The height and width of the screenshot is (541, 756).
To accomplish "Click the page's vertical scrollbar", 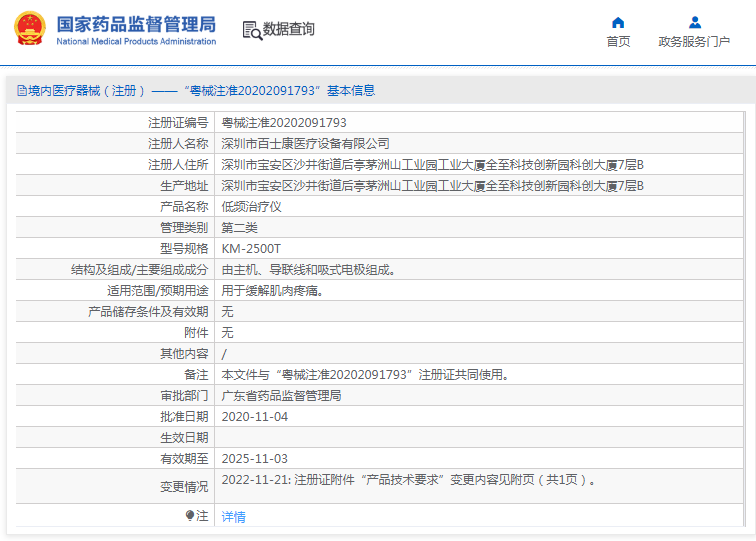I will coord(751,300).
